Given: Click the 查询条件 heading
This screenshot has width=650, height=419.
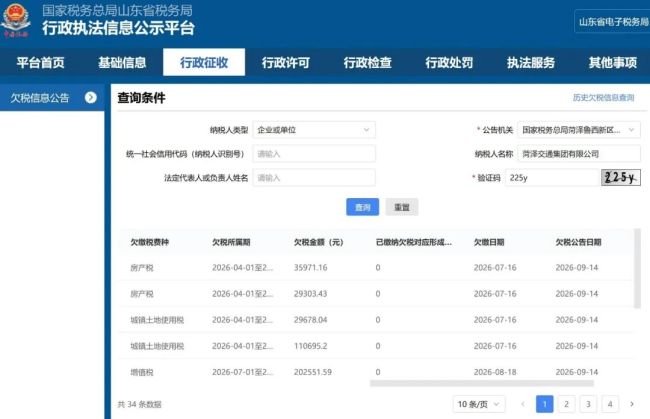Looking at the screenshot, I should tap(141, 98).
